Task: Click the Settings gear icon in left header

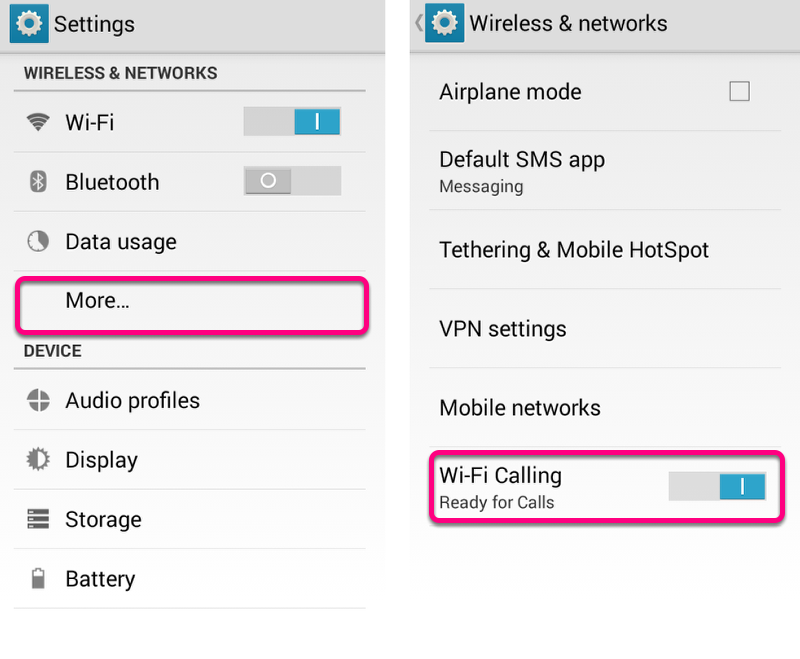Action: coord(29,24)
